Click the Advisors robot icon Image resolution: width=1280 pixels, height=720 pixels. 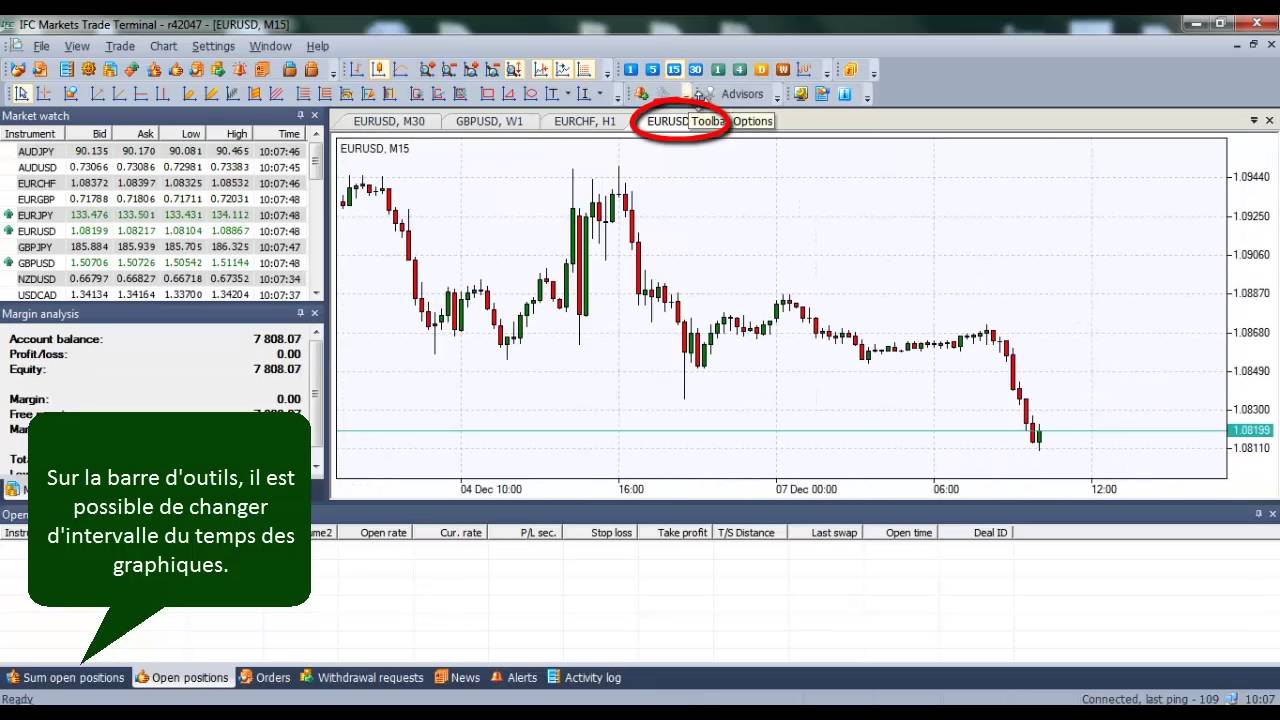(709, 94)
